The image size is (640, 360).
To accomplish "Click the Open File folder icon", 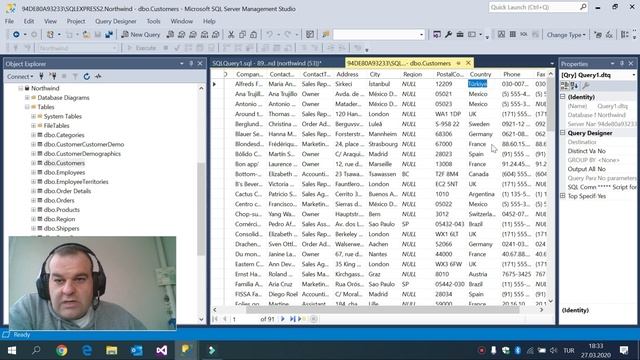I will [x=86, y=35].
